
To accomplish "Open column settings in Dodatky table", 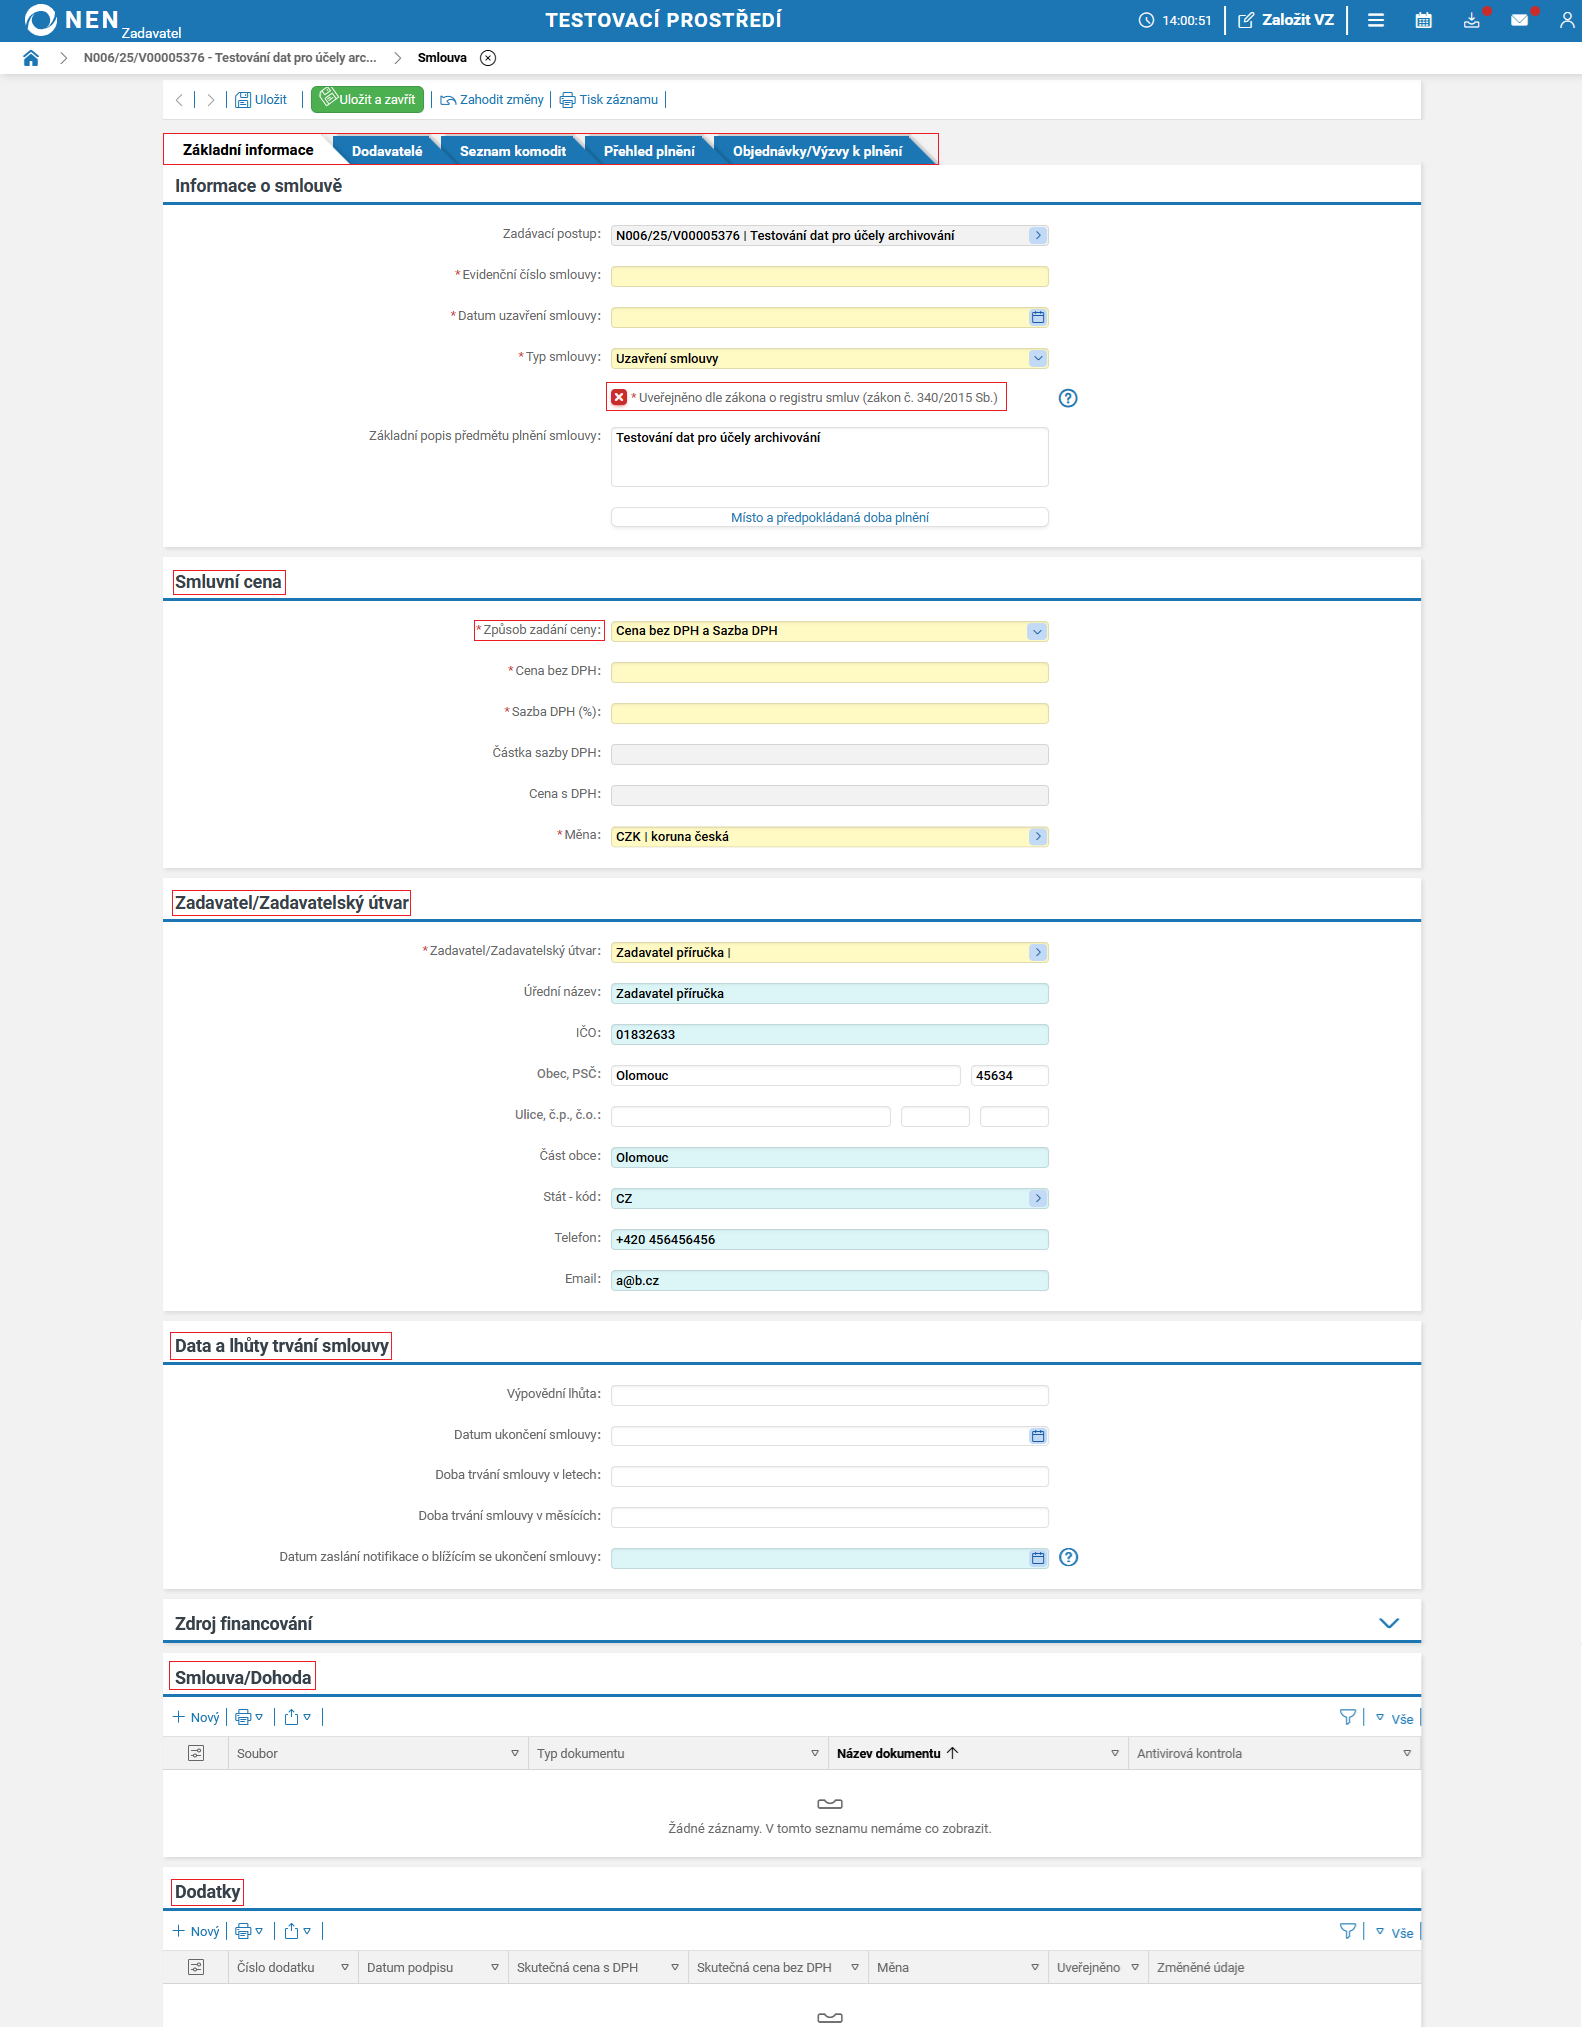I will point(196,1967).
